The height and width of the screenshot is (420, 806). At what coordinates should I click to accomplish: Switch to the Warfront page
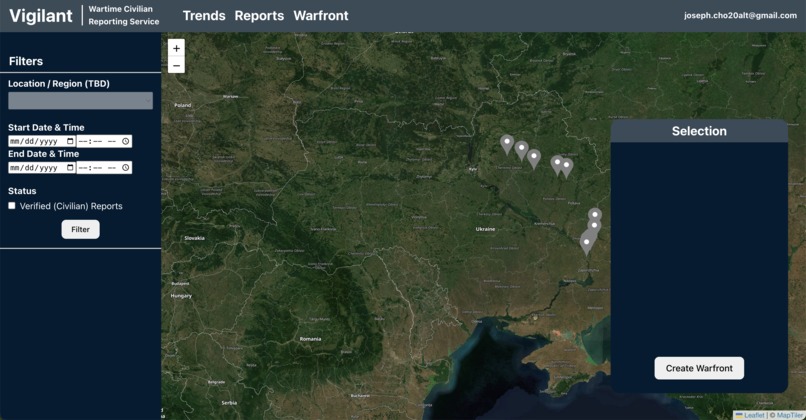tap(321, 16)
